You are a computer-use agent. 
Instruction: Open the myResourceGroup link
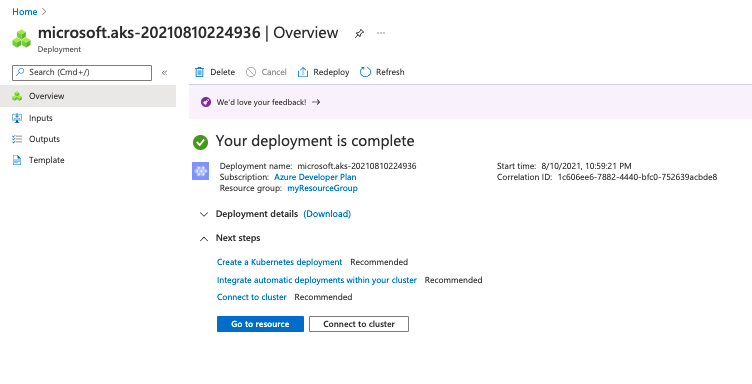pos(322,188)
